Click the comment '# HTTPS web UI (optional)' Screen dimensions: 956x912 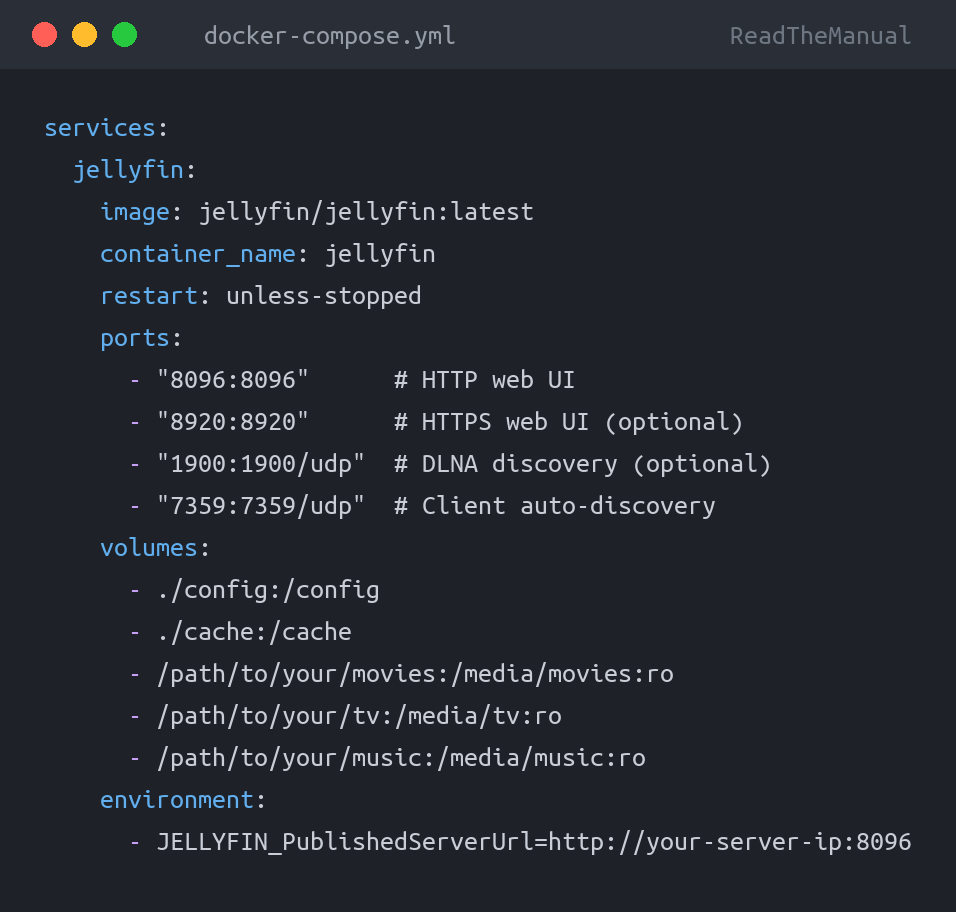[568, 422]
